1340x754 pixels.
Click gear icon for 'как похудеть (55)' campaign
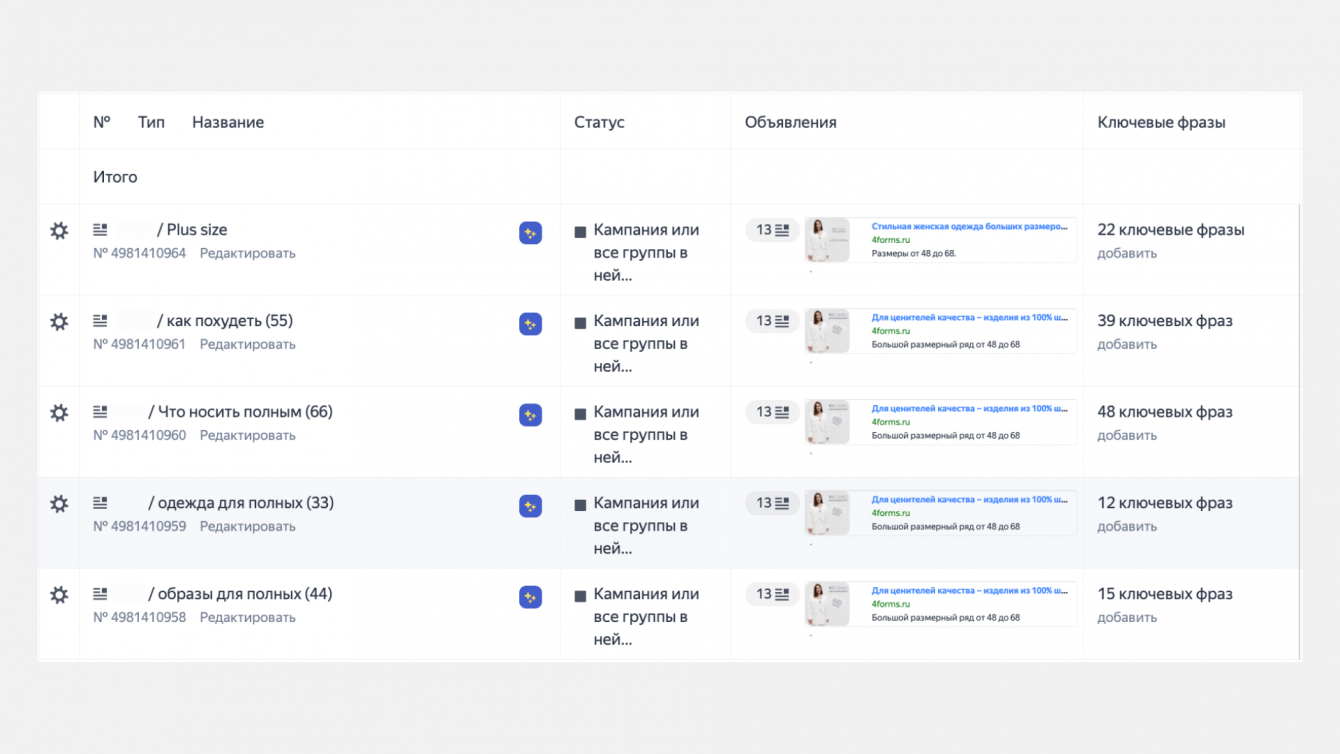(59, 322)
